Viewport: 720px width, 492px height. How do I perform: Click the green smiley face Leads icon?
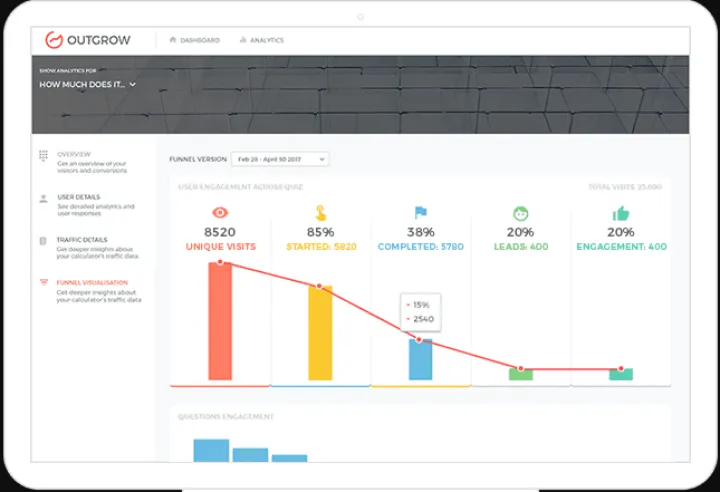(x=520, y=213)
